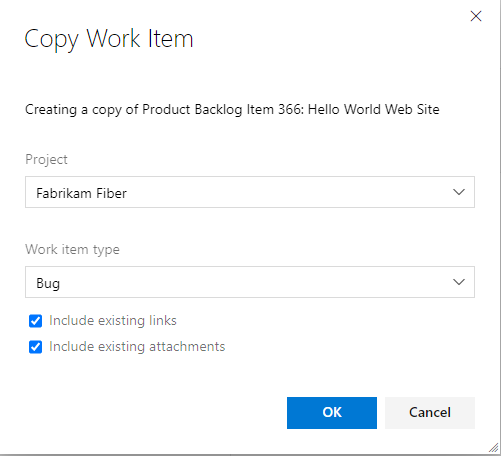The height and width of the screenshot is (456, 501).
Task: Confirm the copy with the OK button
Action: [x=332, y=413]
